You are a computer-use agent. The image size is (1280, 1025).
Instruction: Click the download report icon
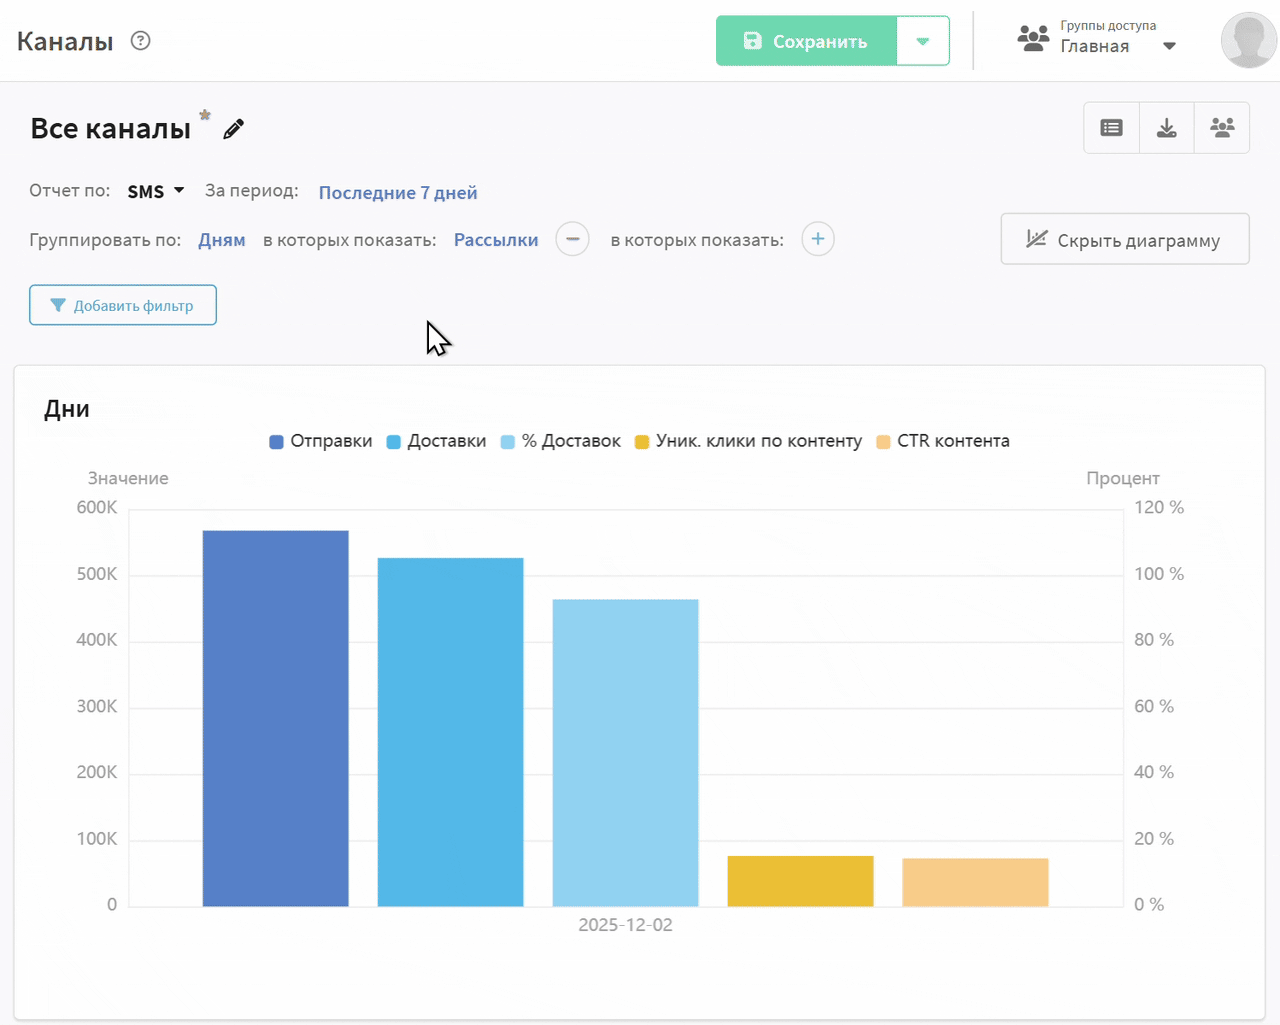(1166, 128)
